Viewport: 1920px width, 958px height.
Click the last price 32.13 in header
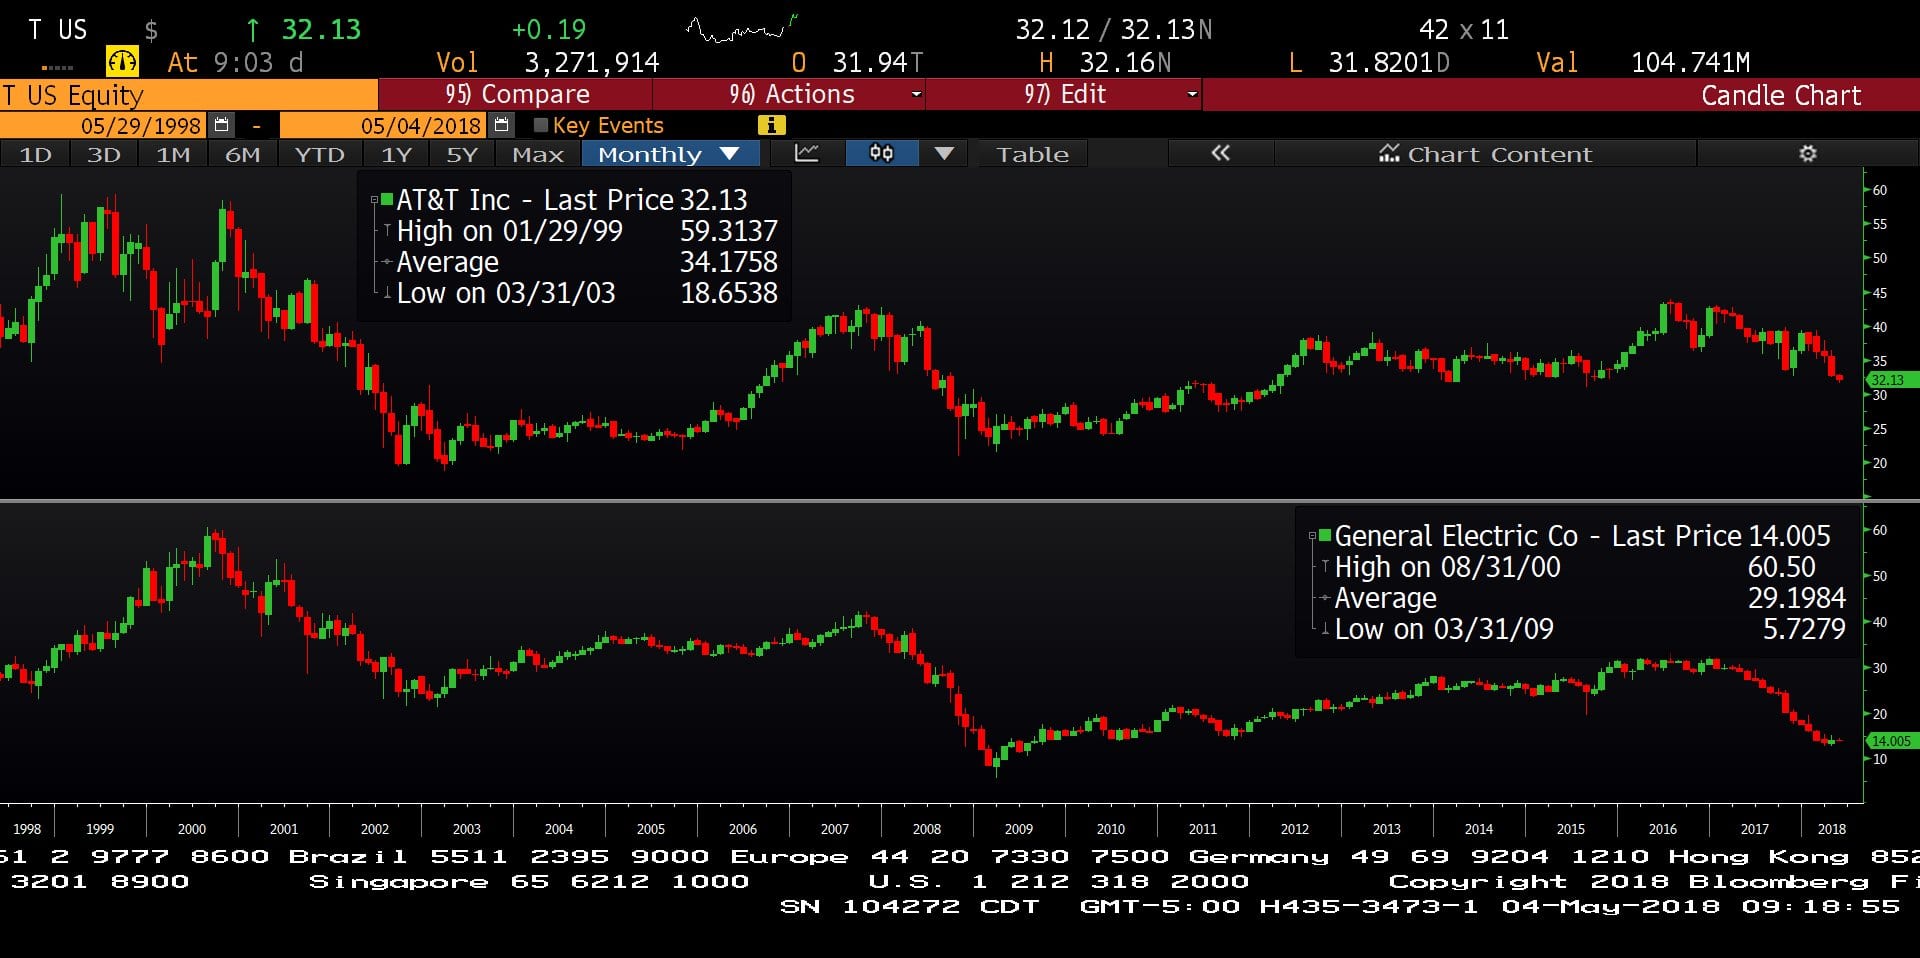(321, 30)
